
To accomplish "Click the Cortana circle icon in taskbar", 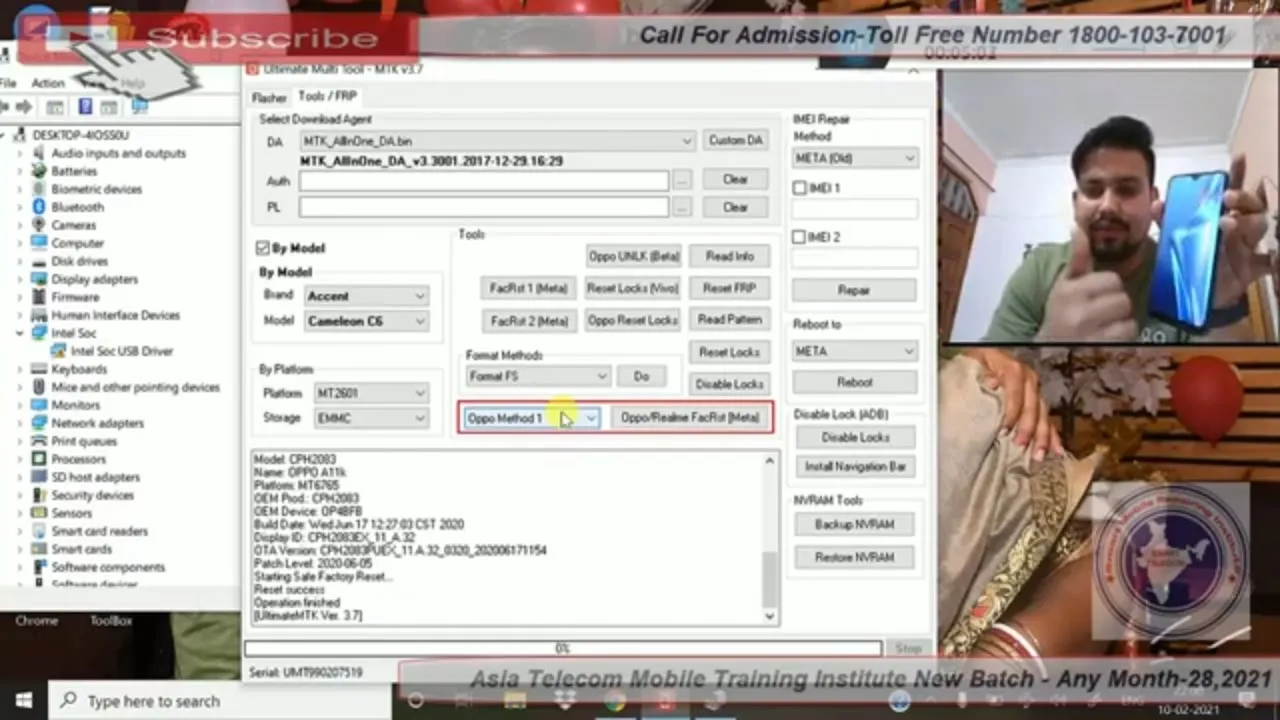I will [415, 701].
